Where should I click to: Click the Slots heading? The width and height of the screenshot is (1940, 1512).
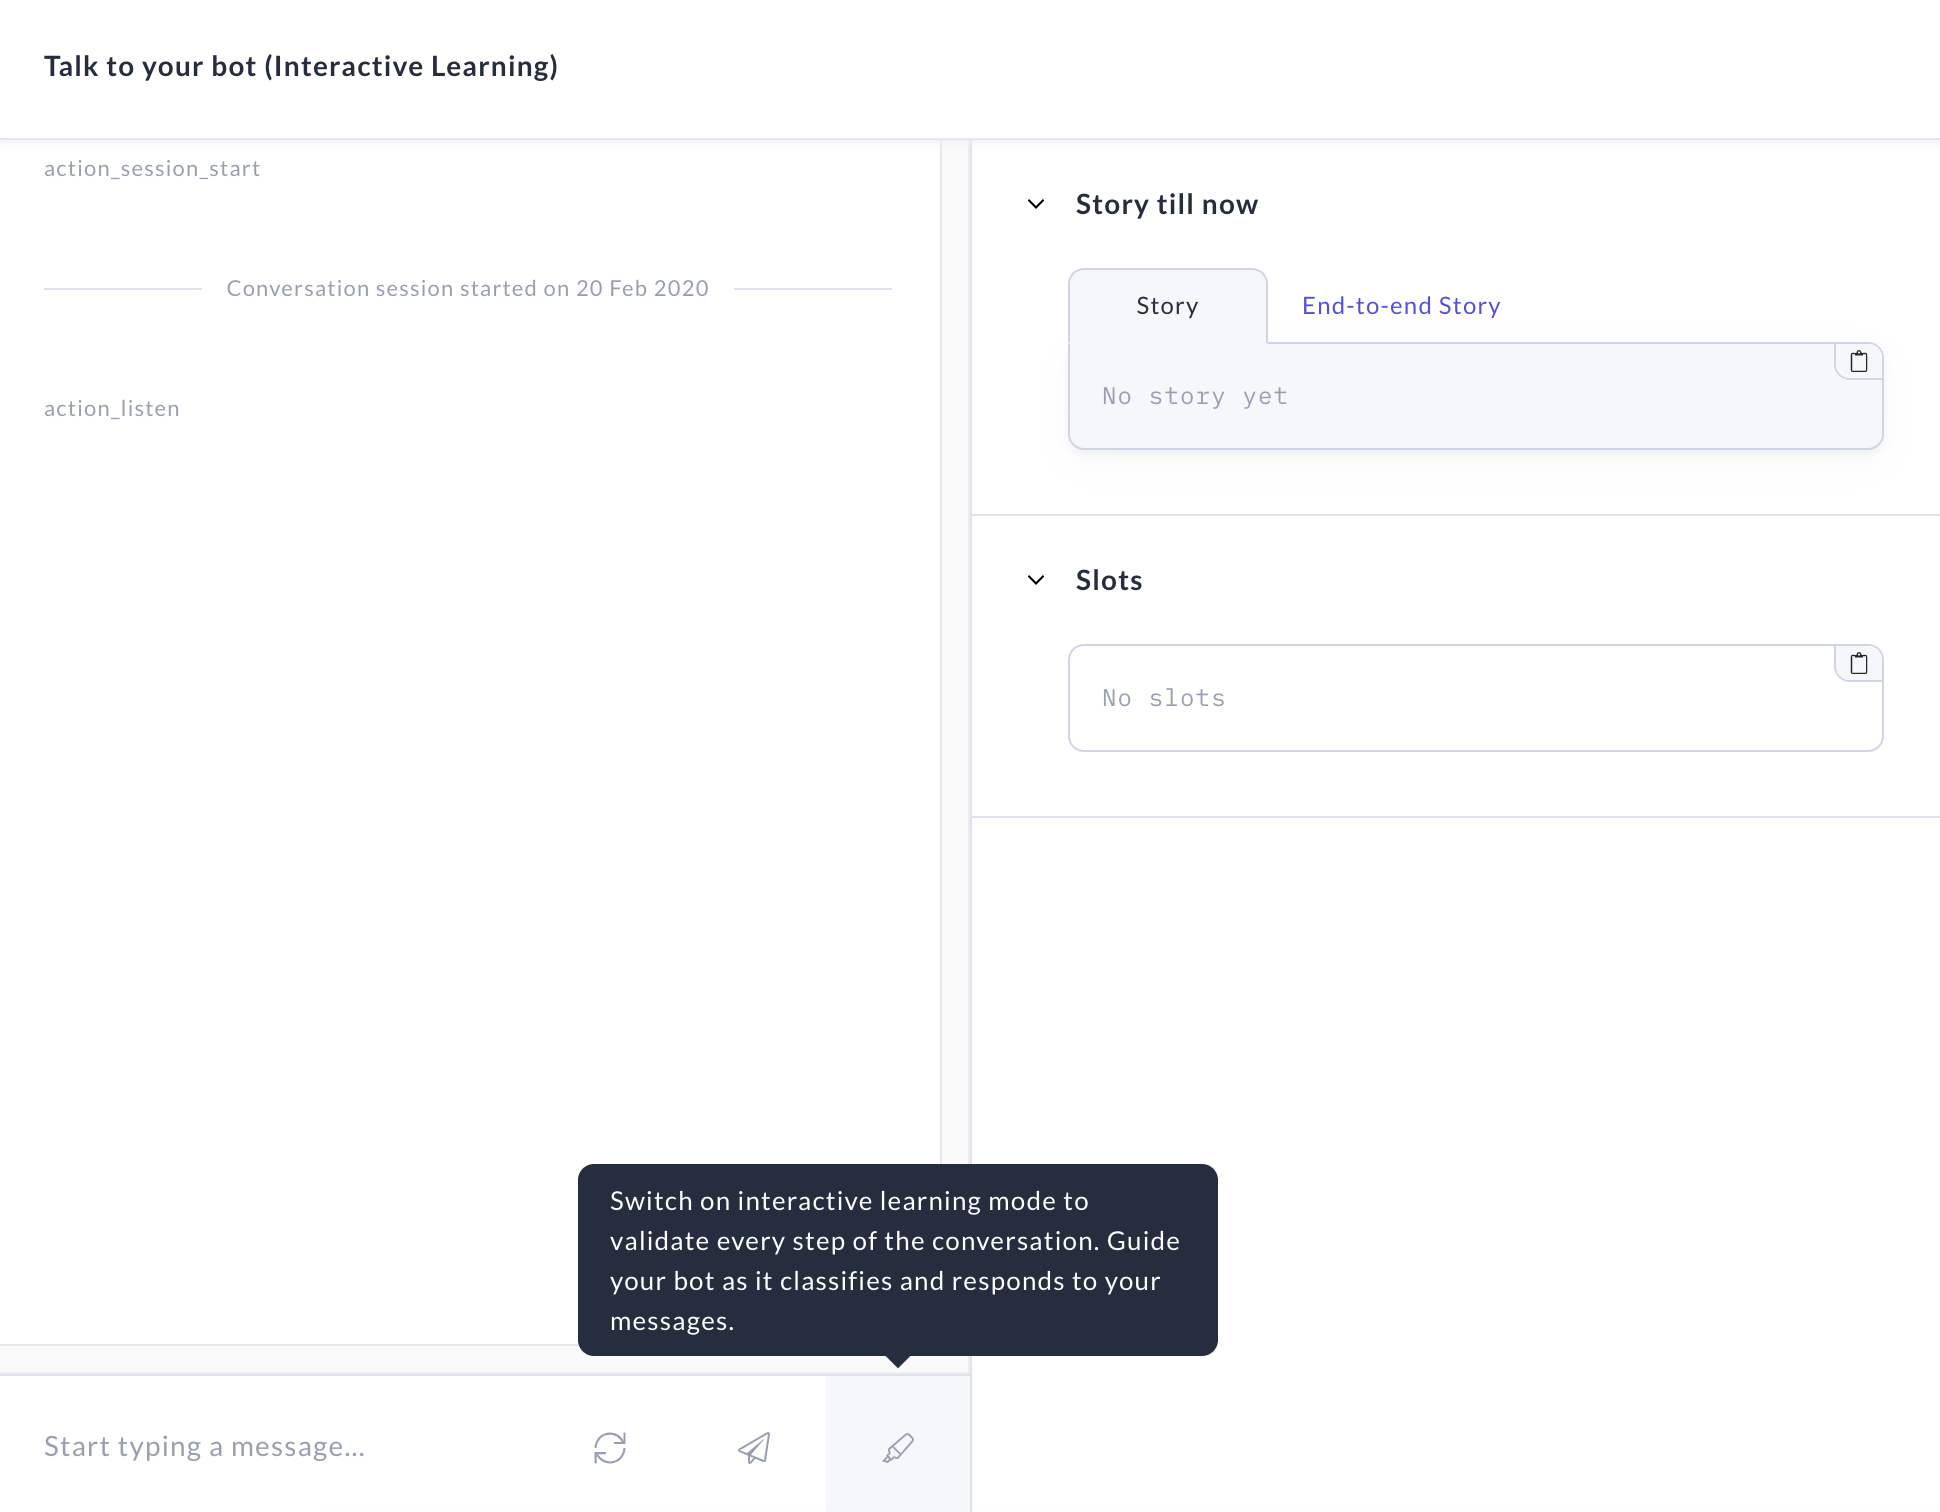click(1109, 580)
